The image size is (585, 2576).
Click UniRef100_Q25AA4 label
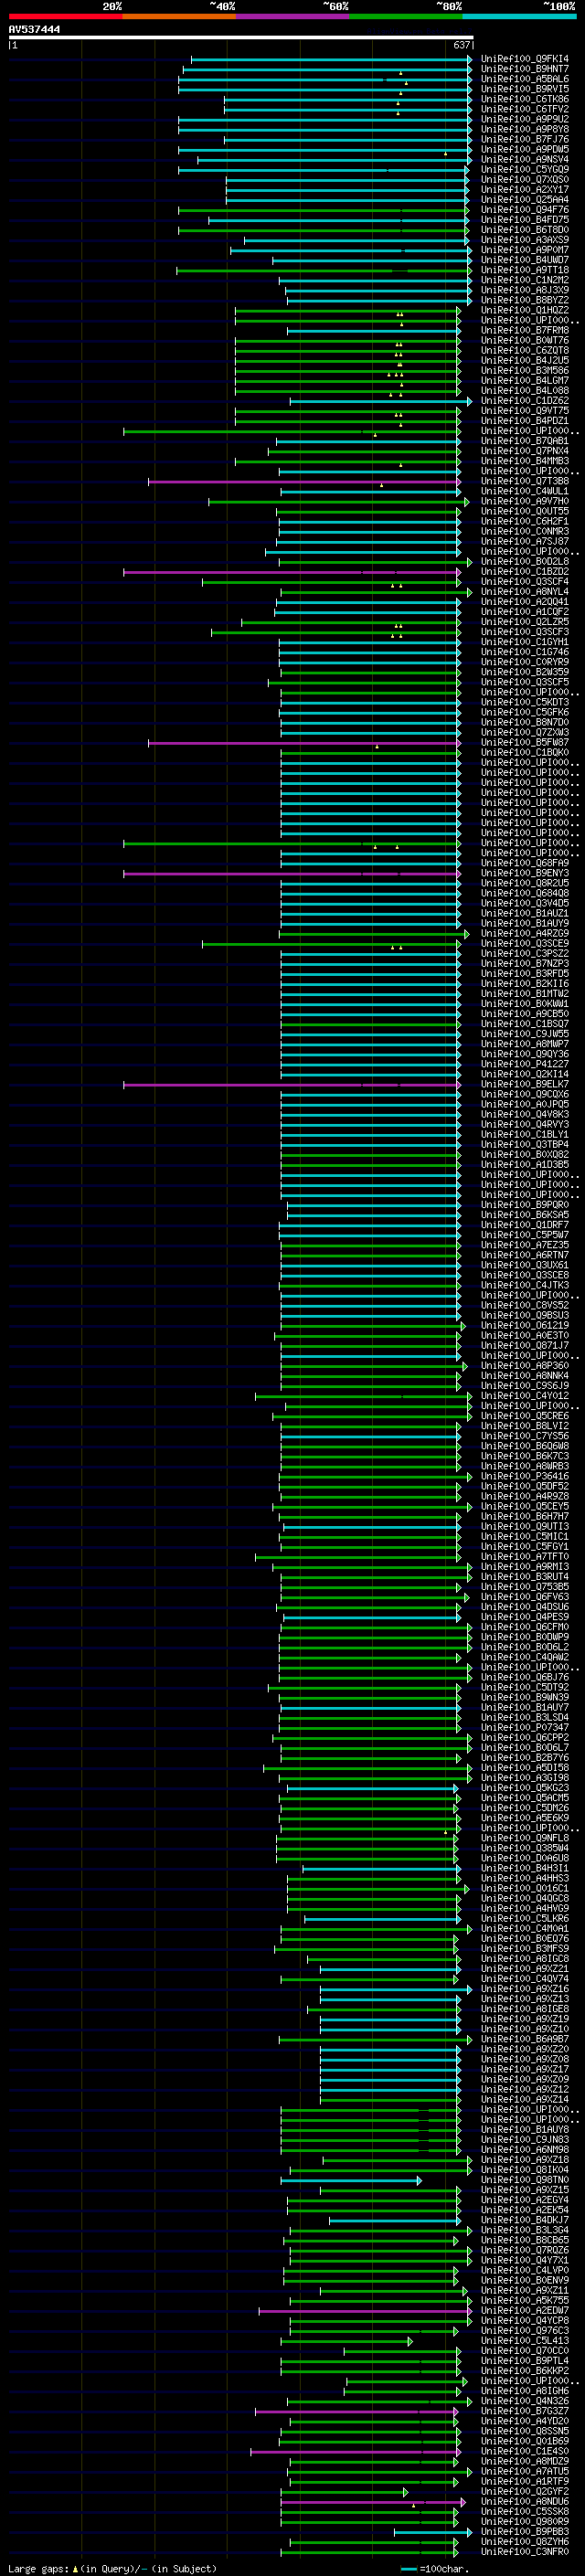pyautogui.click(x=525, y=200)
